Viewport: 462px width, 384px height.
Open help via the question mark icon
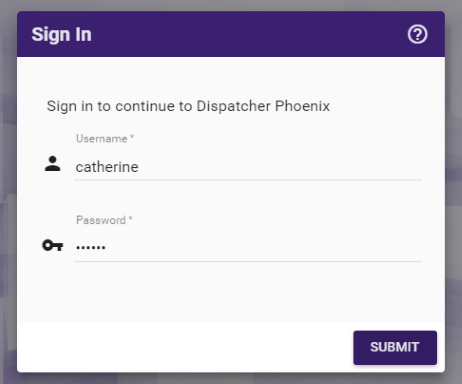point(417,34)
